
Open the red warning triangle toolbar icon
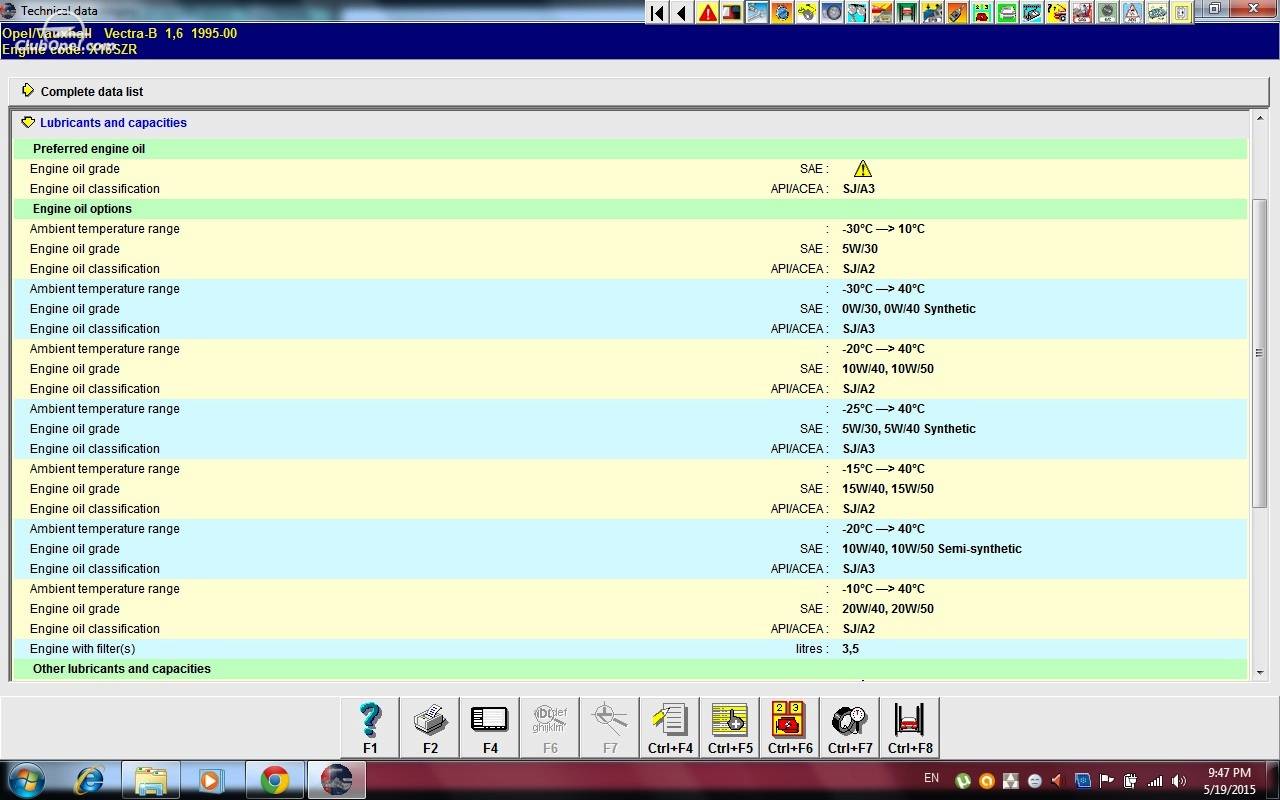click(x=707, y=12)
